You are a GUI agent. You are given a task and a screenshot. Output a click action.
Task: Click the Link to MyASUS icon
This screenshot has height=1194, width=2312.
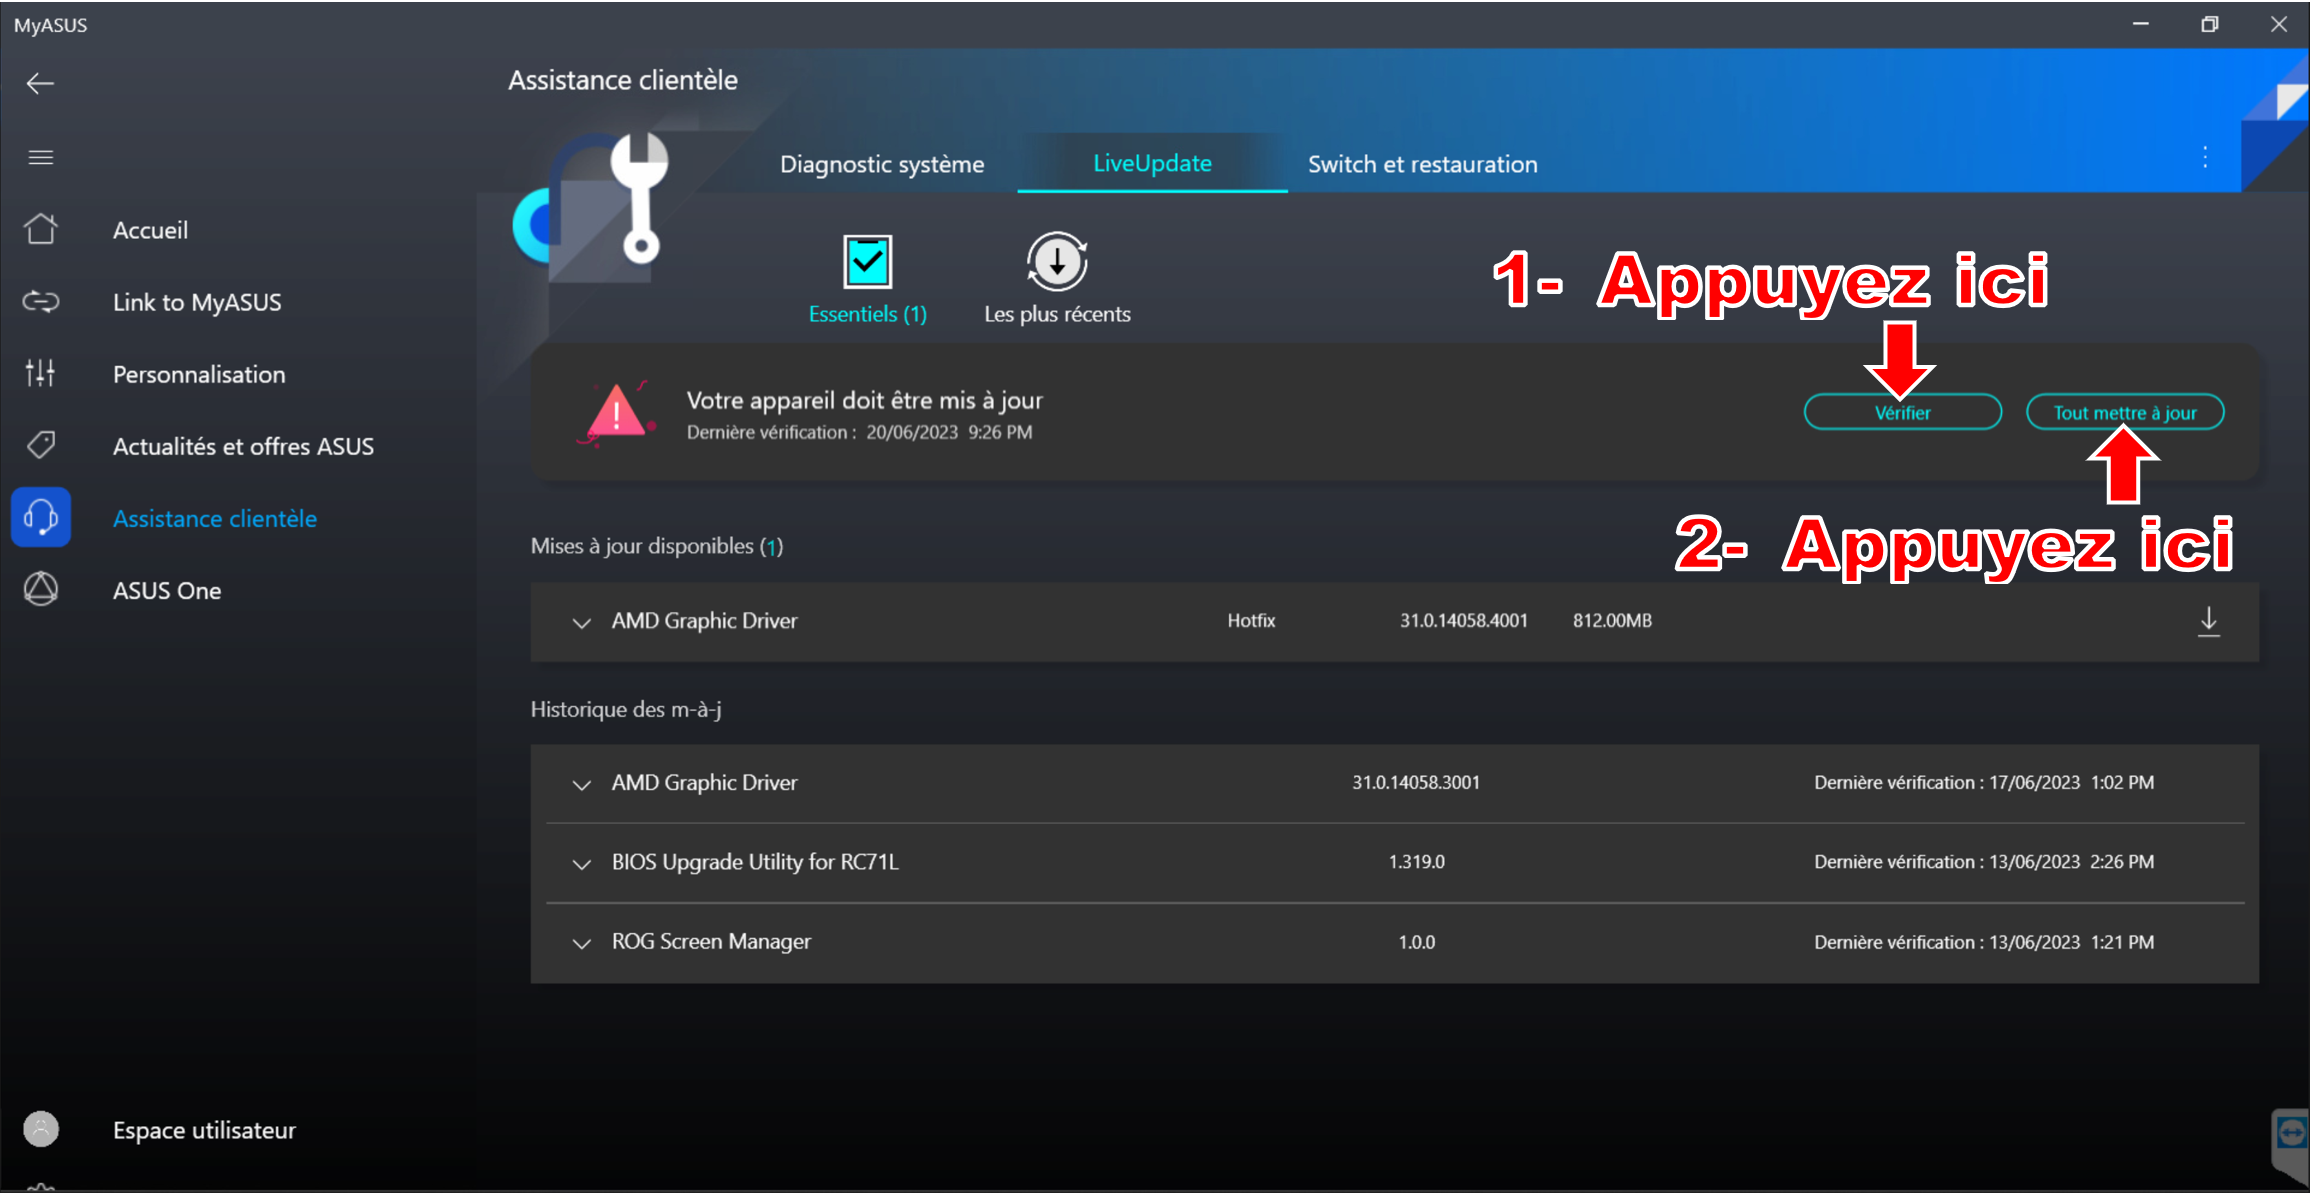[41, 301]
